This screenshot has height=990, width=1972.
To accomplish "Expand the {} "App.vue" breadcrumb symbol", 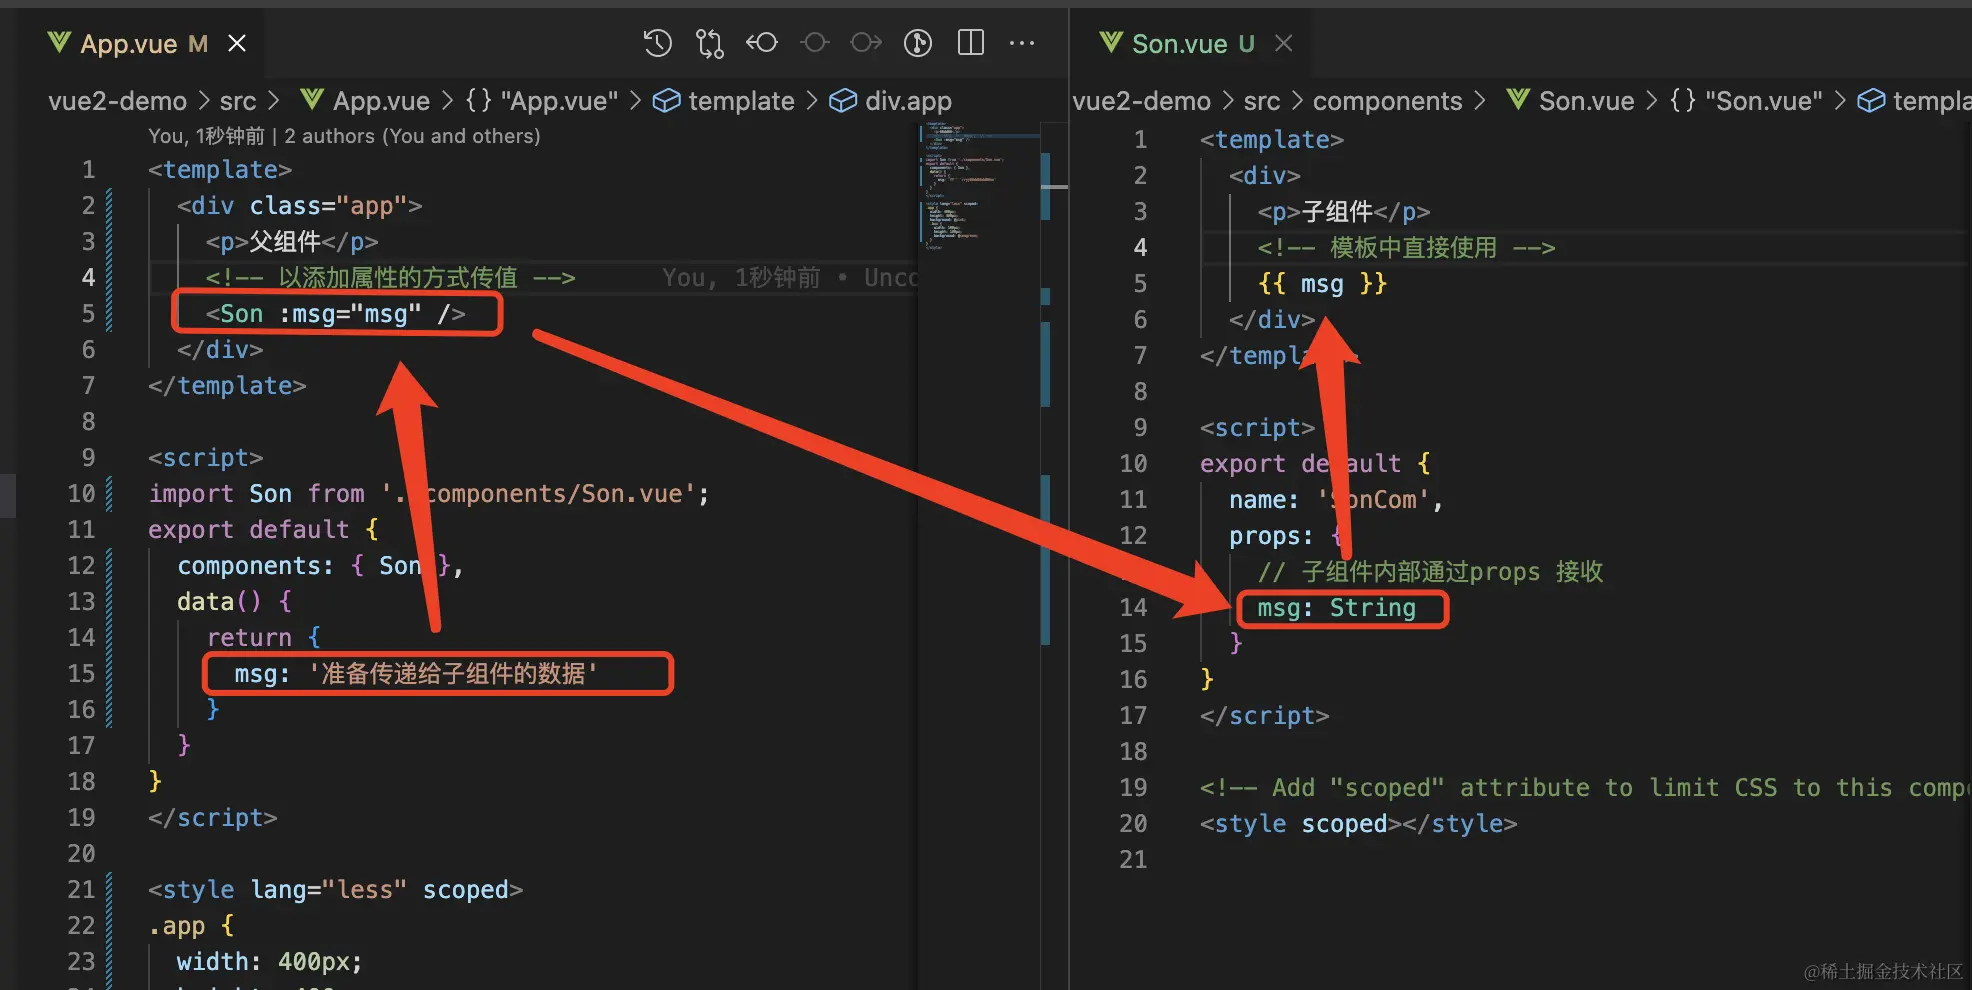I will pos(542,101).
